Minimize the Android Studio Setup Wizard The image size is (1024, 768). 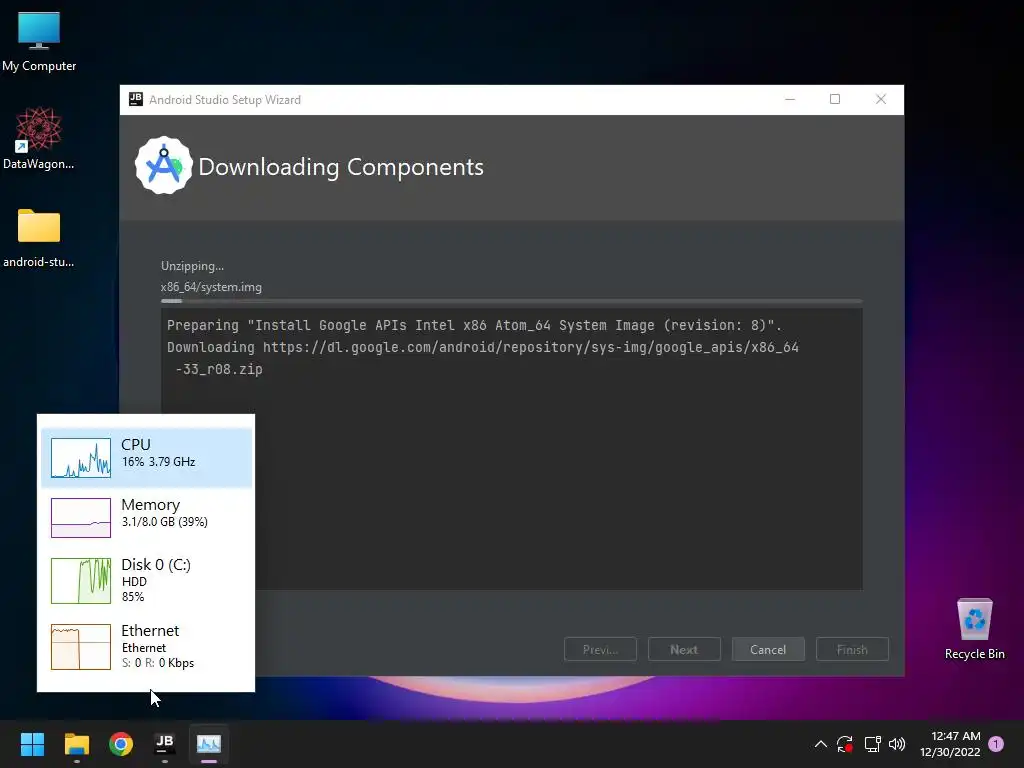(x=790, y=99)
